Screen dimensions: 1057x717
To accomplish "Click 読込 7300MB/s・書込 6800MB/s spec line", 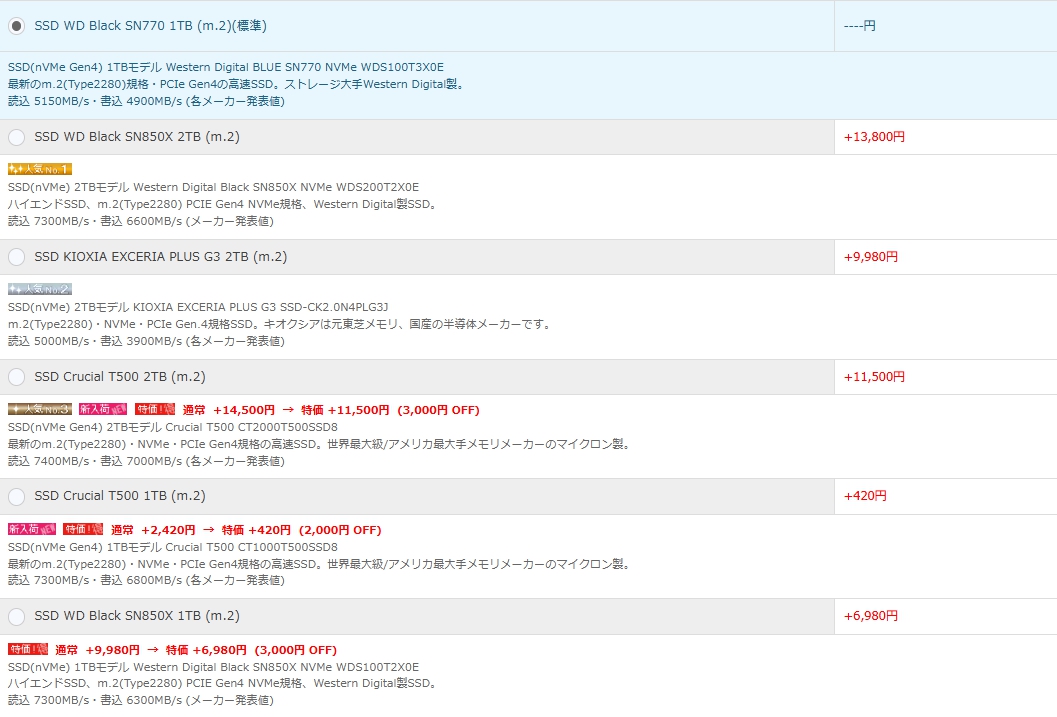I will pos(146,580).
